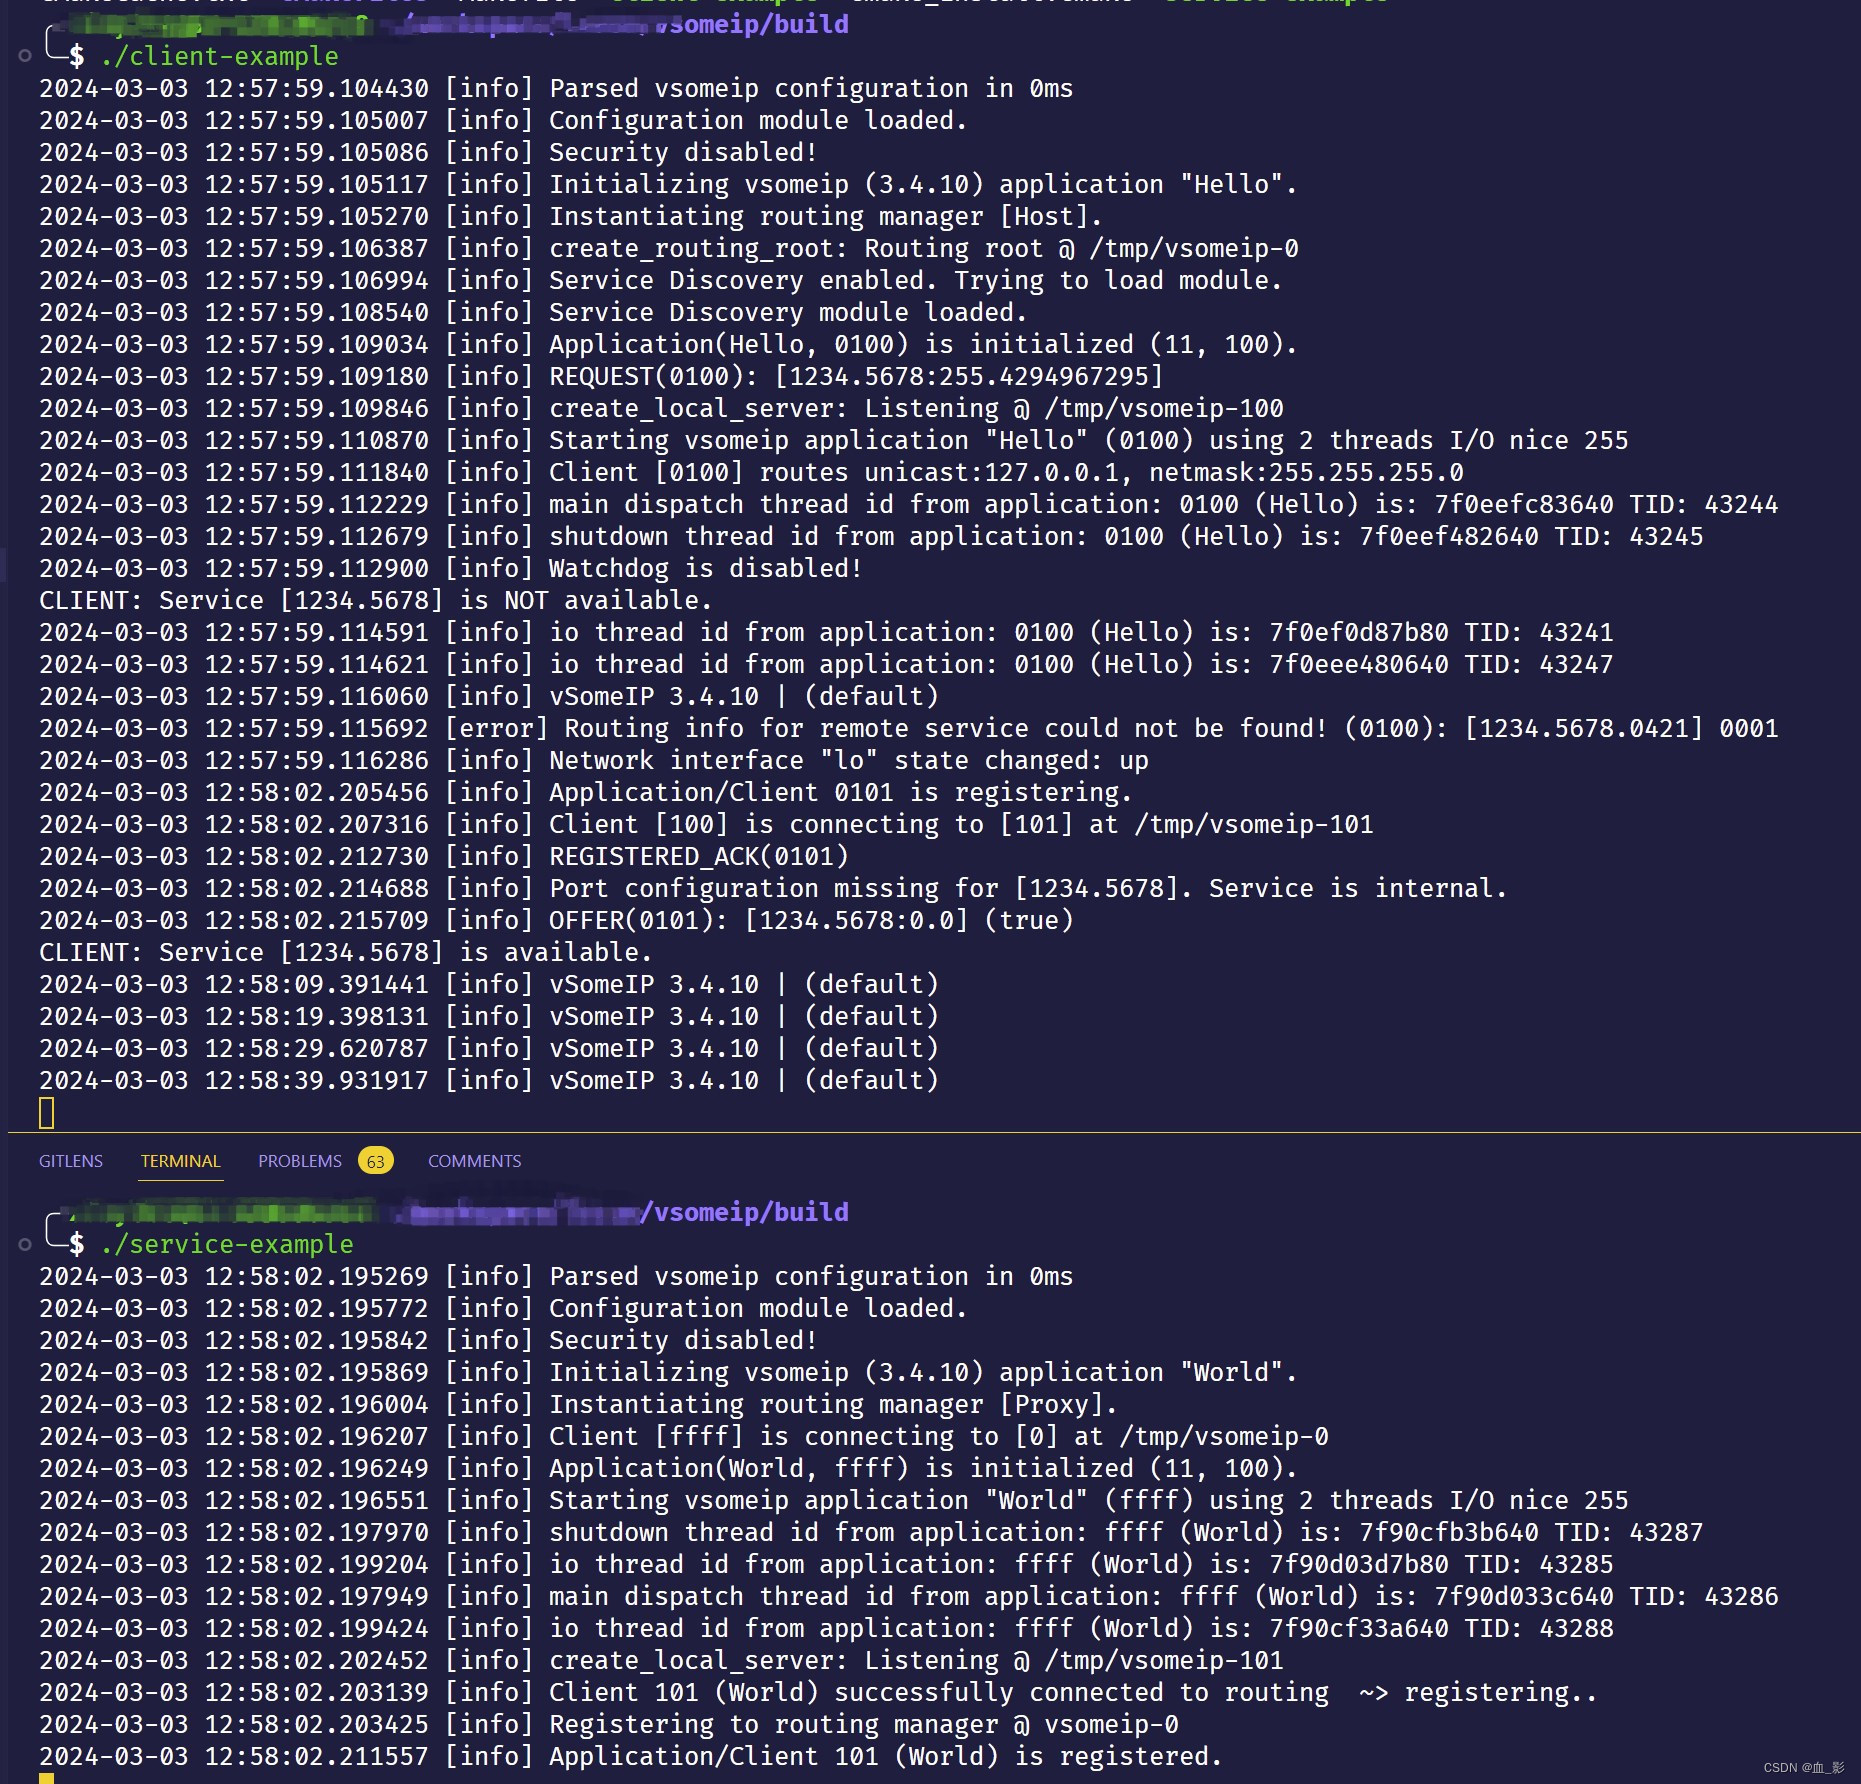Click 'Client [100] is connecting to [101]' line
Image resolution: width=1861 pixels, height=1784 pixels.
[706, 824]
